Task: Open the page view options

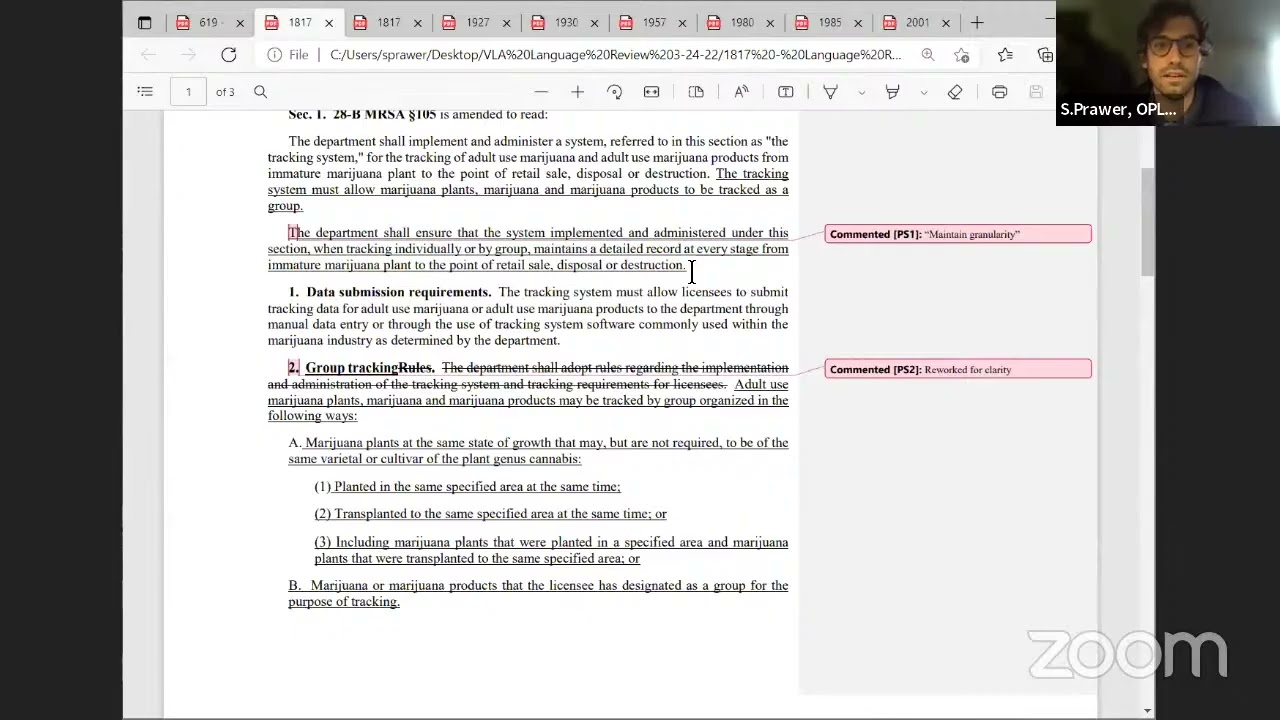Action: coord(696,92)
